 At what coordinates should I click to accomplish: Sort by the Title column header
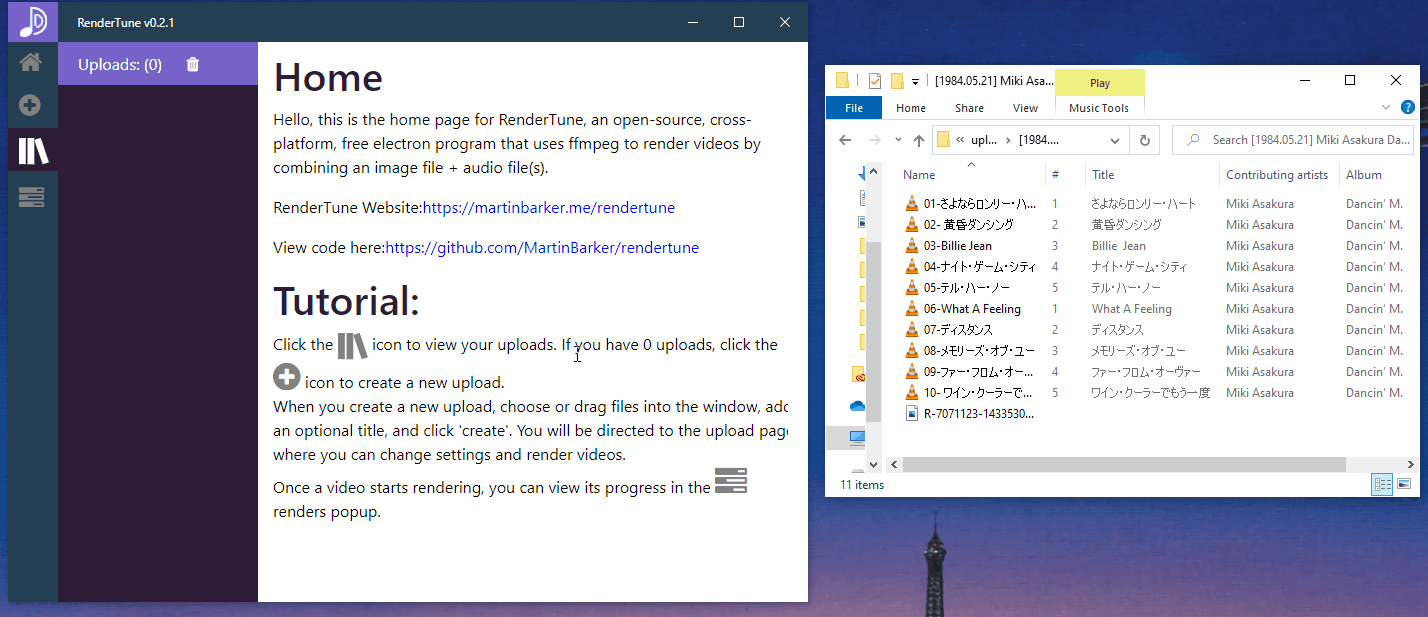point(1152,175)
